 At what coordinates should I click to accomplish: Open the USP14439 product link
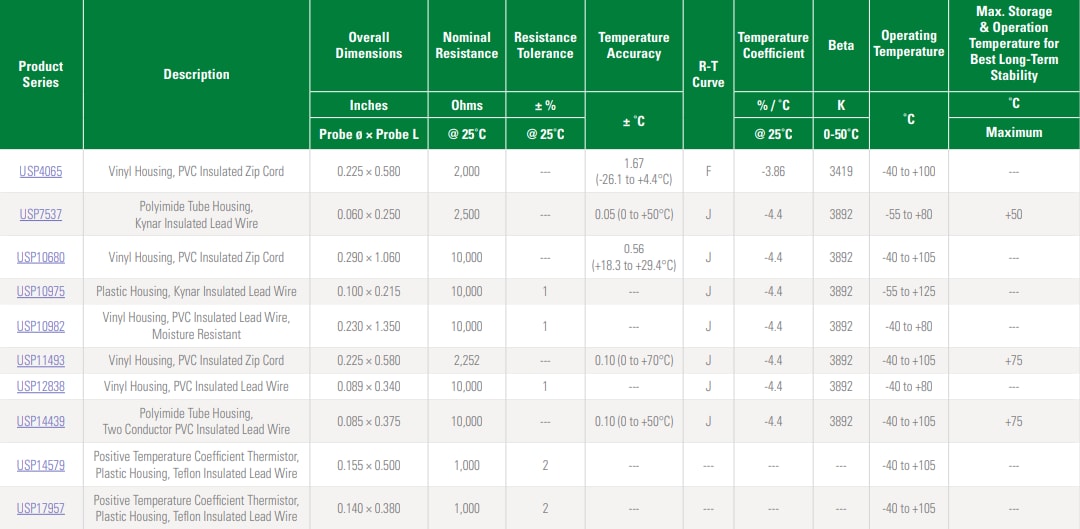pyautogui.click(x=41, y=421)
